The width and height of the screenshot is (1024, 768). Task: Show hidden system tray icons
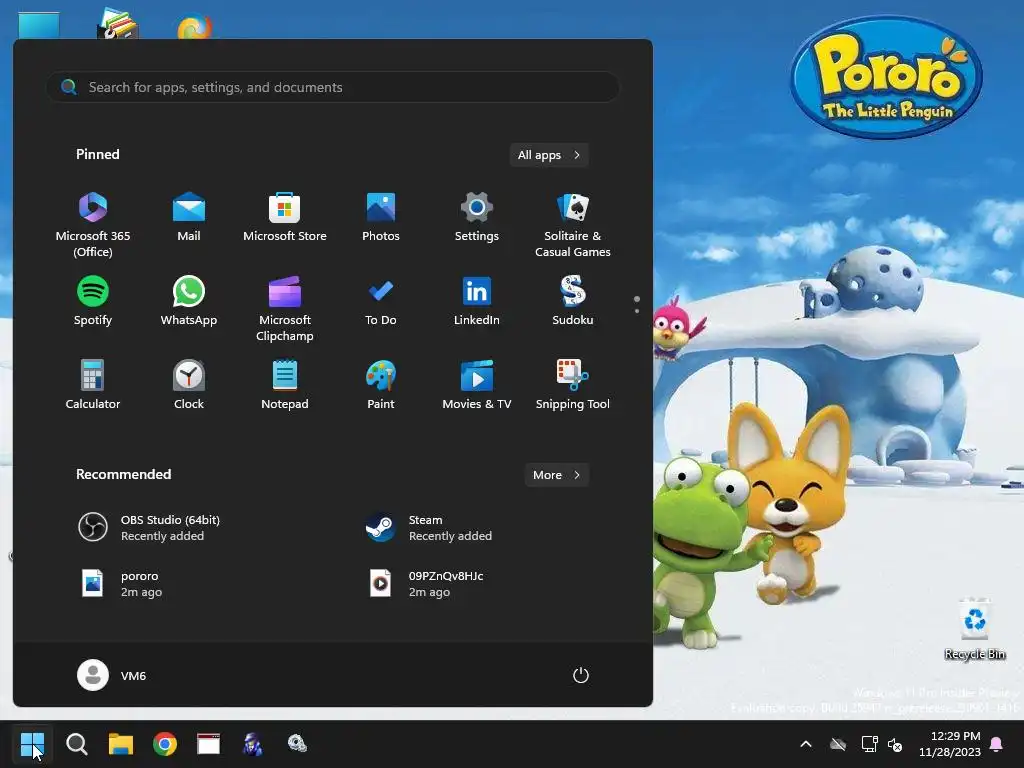point(806,744)
